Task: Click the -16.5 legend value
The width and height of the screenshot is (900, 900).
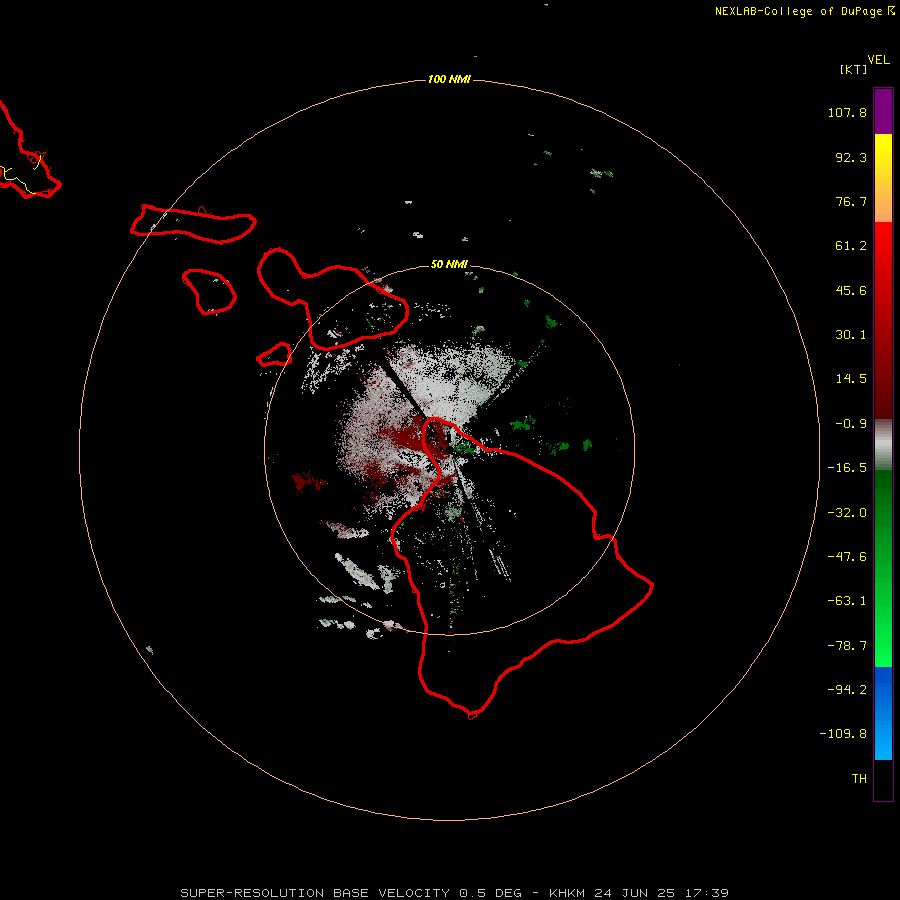Action: point(847,468)
